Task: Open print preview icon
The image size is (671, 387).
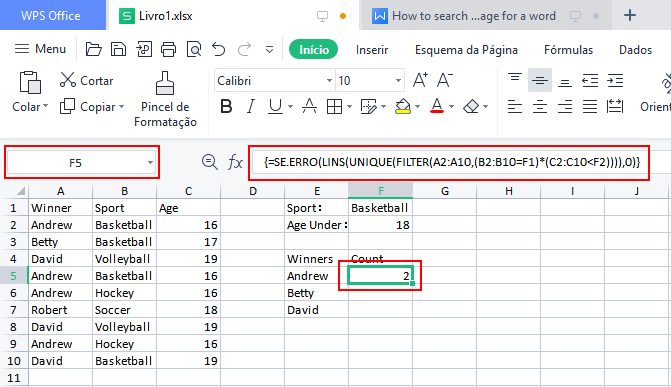Action: (194, 50)
